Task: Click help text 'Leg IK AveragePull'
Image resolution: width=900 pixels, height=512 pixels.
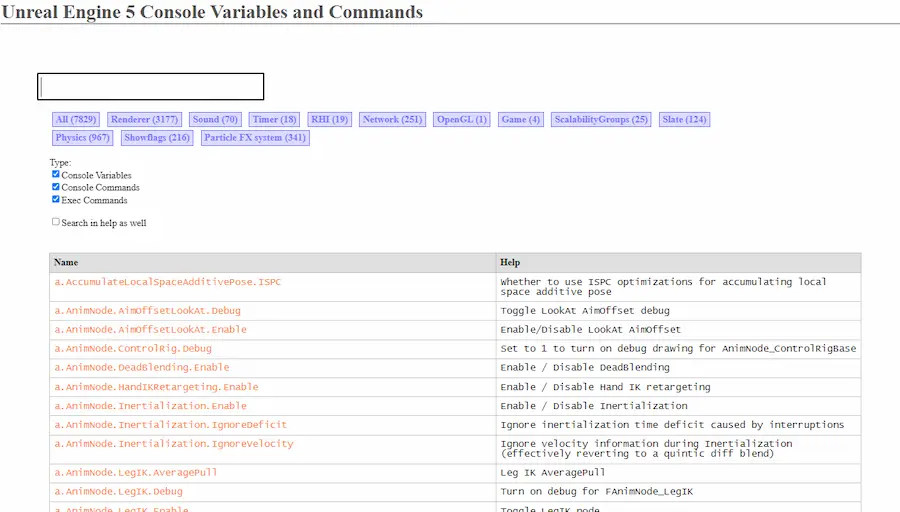Action: coord(553,472)
